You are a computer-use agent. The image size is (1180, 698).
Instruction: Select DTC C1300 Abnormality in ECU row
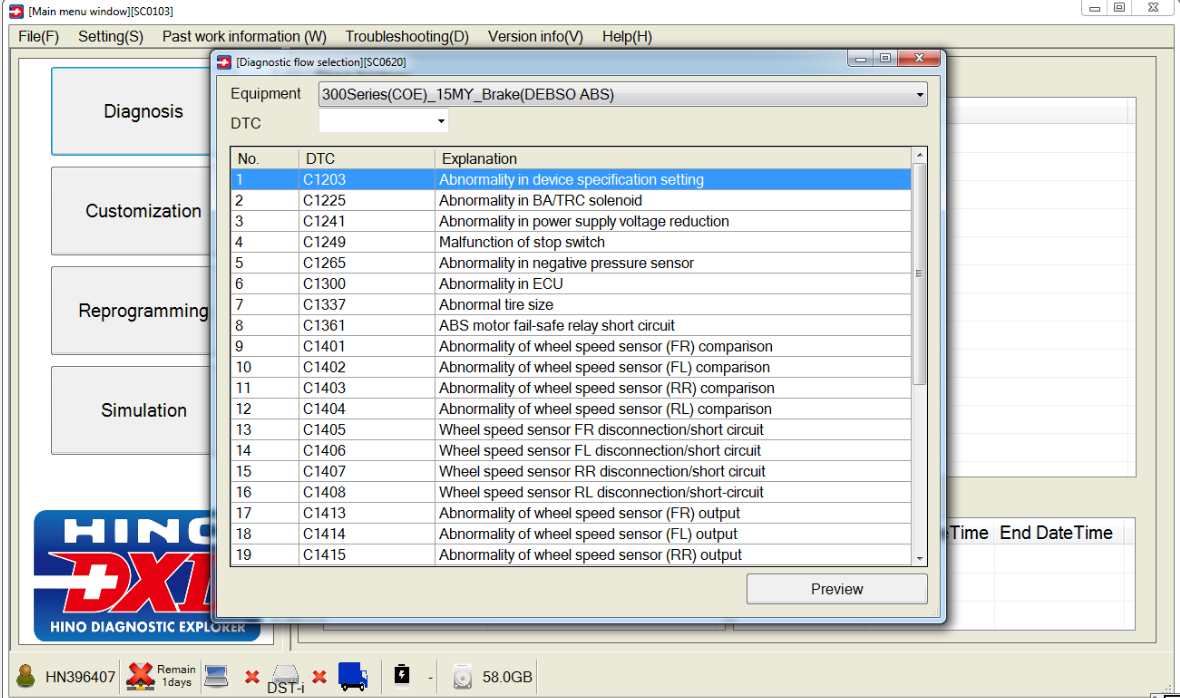point(570,284)
